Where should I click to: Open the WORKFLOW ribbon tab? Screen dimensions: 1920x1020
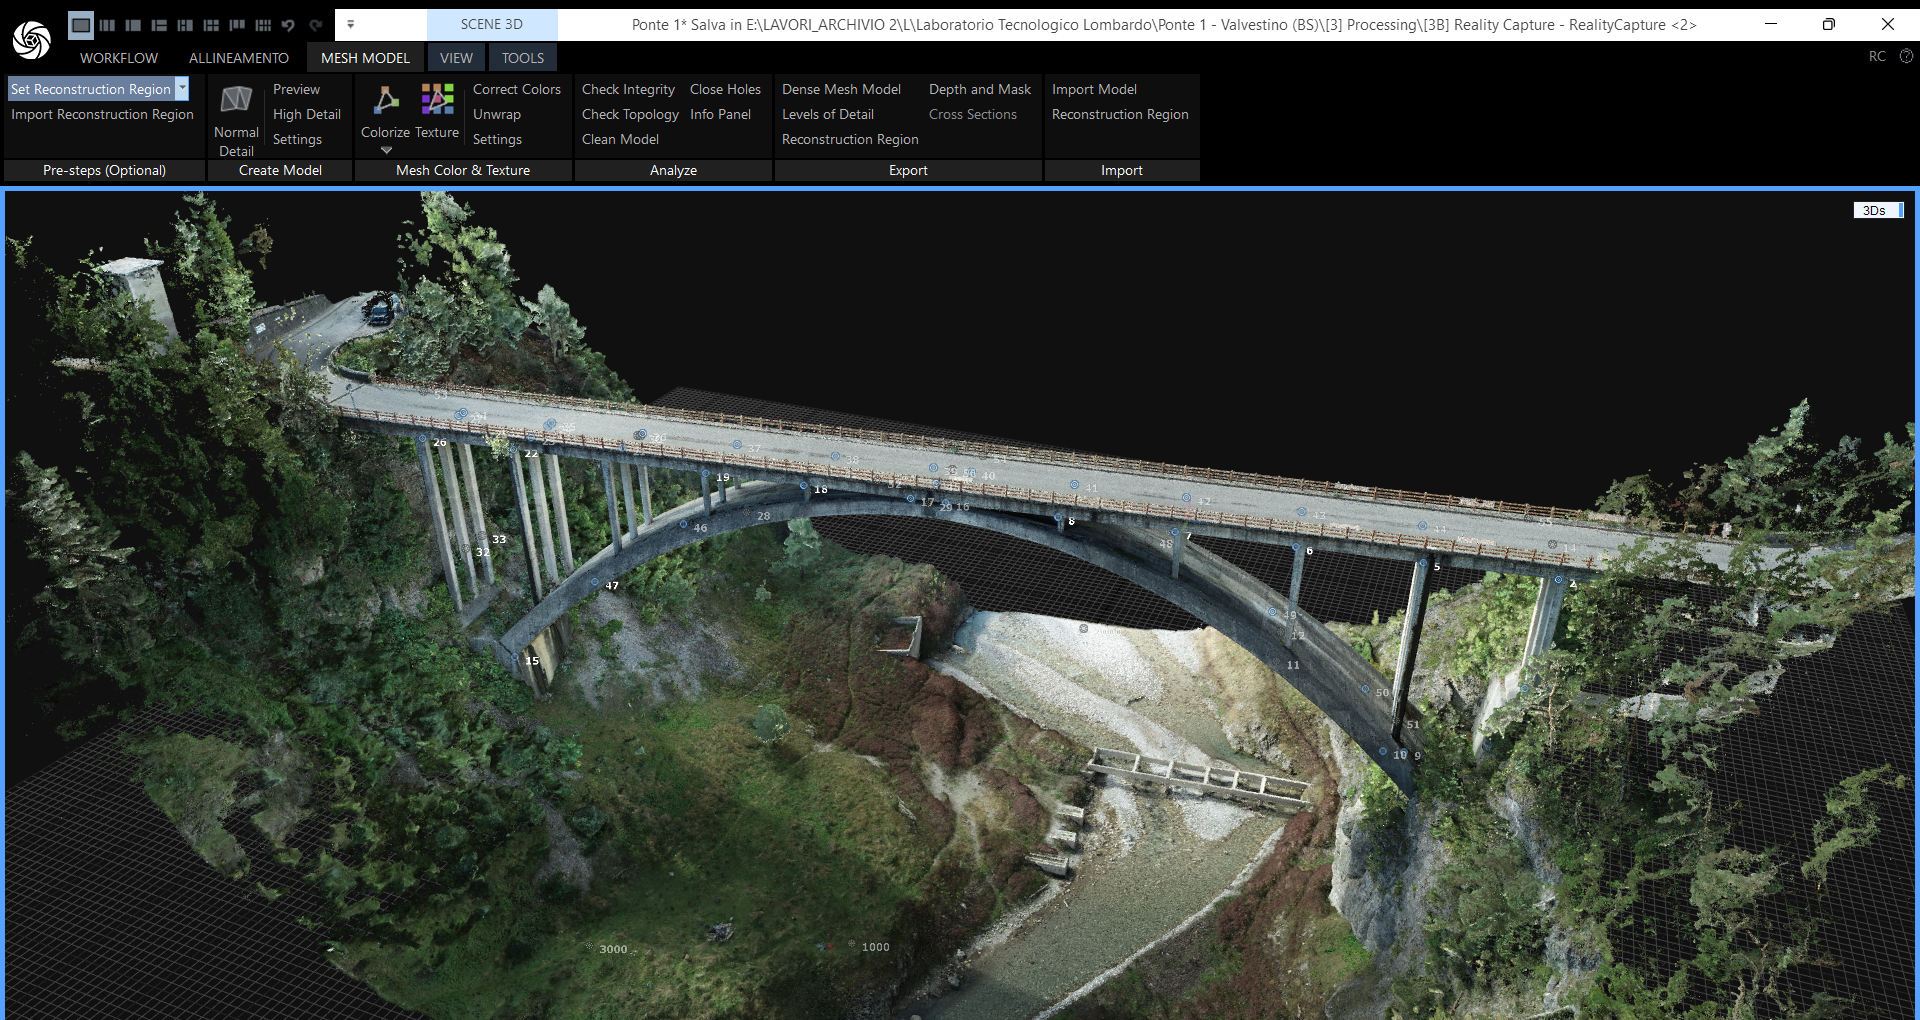coord(119,58)
